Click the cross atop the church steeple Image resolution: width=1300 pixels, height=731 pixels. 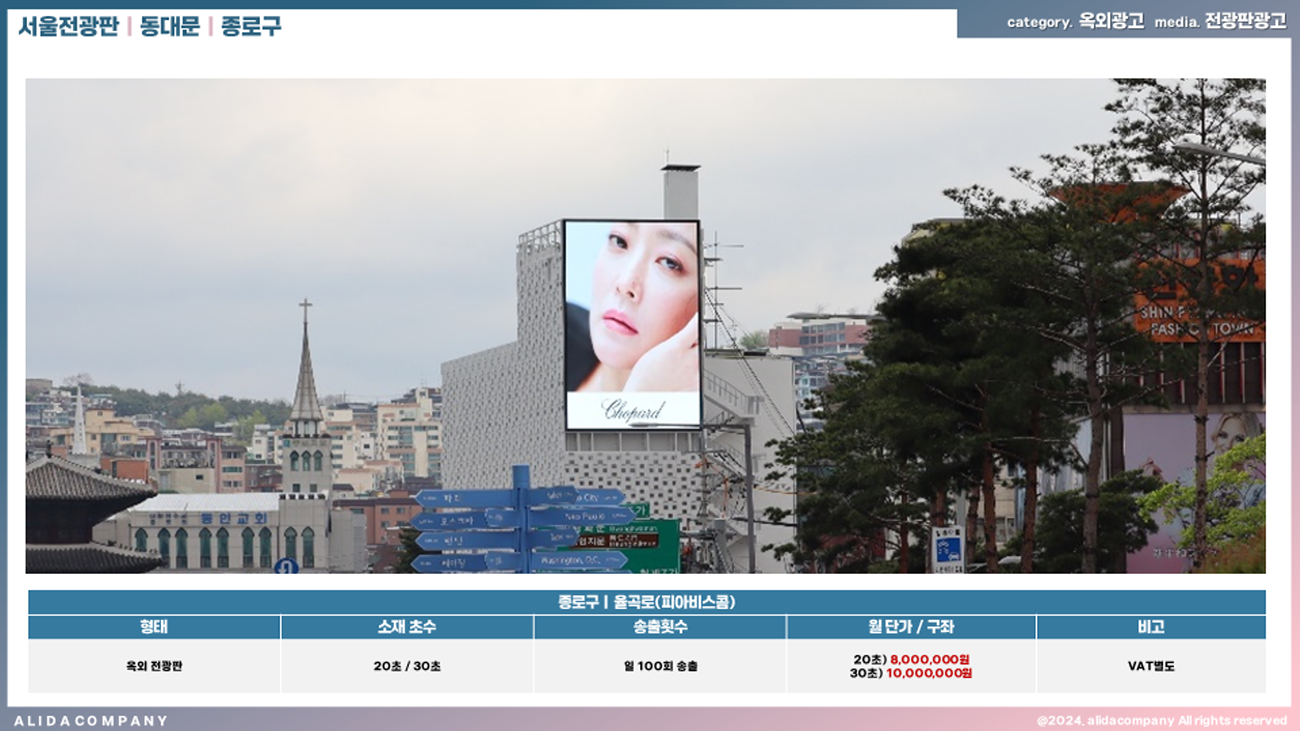pos(305,308)
